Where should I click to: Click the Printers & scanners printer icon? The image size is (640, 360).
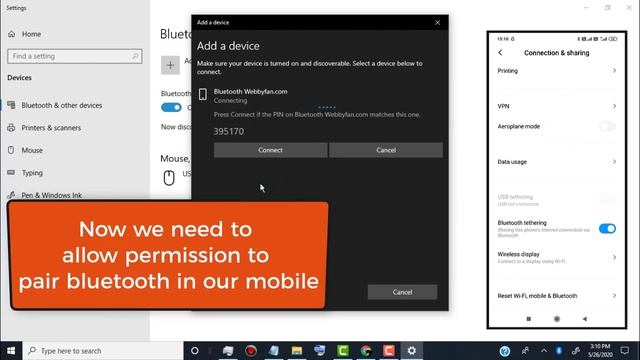click(x=11, y=128)
